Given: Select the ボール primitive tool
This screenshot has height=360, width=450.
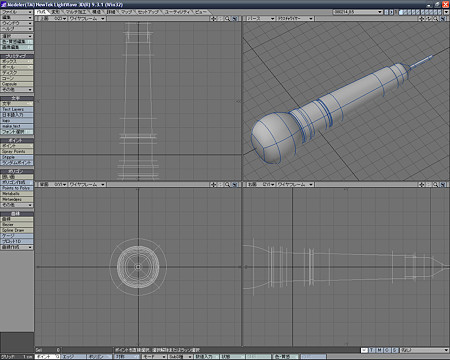Looking at the screenshot, I should pyautogui.click(x=17, y=67).
